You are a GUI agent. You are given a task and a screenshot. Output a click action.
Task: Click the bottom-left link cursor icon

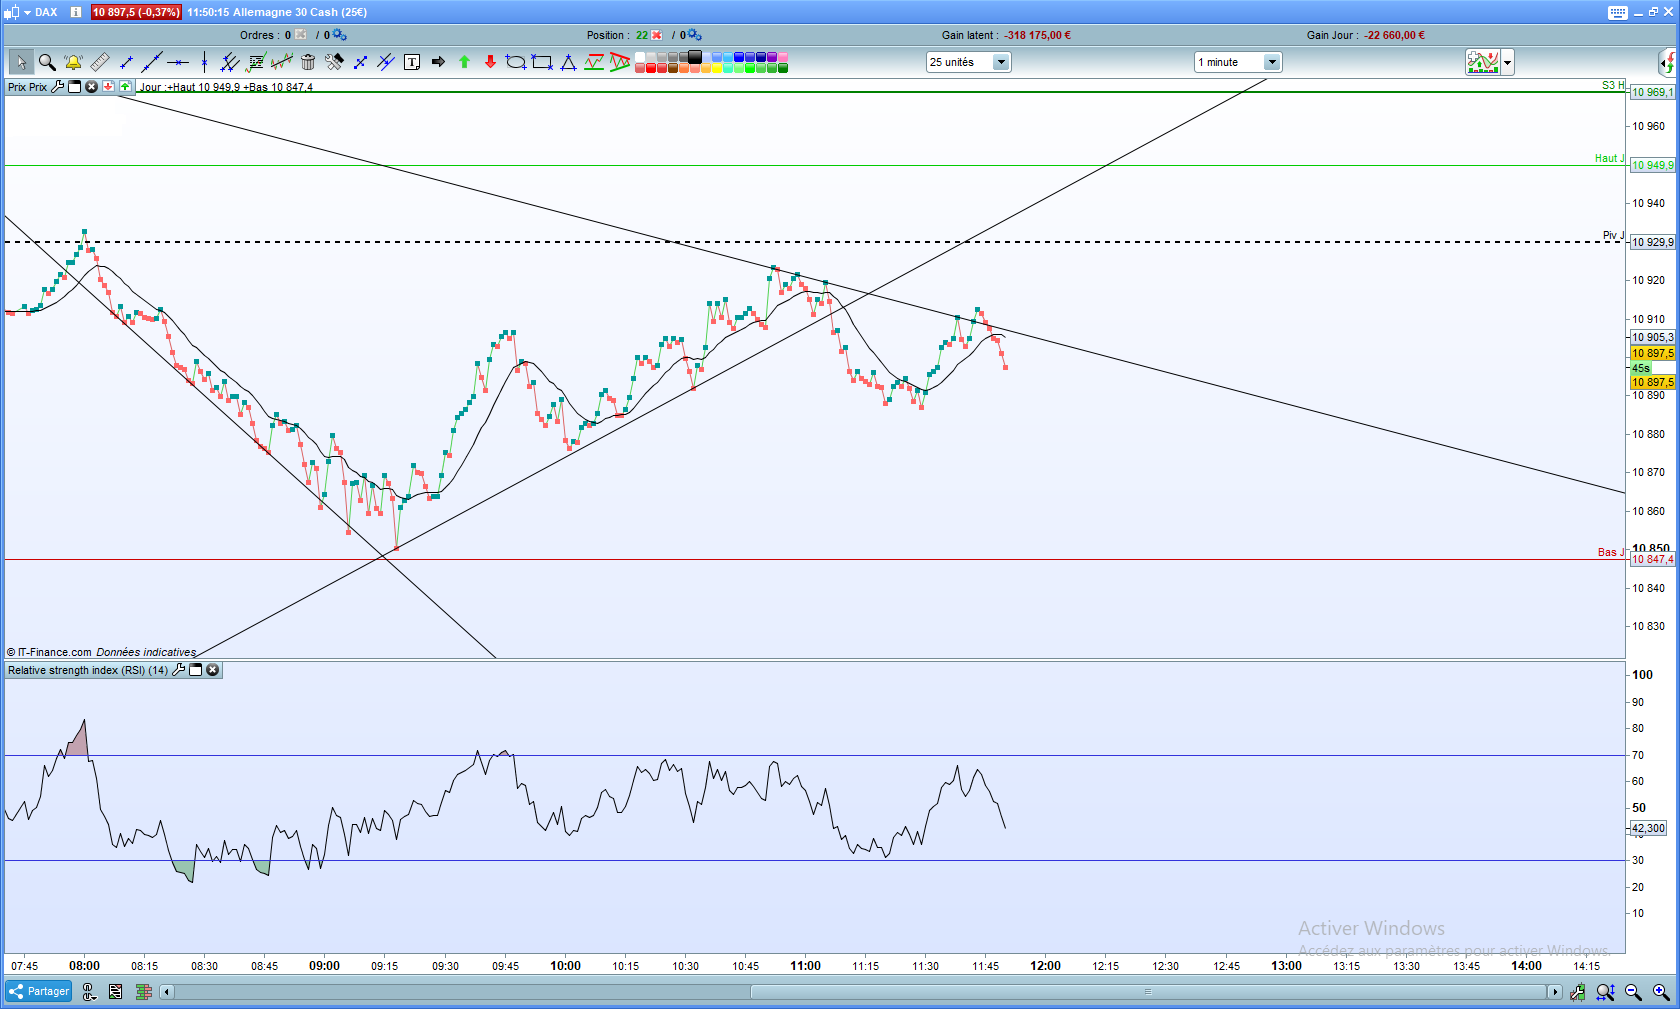tap(89, 992)
